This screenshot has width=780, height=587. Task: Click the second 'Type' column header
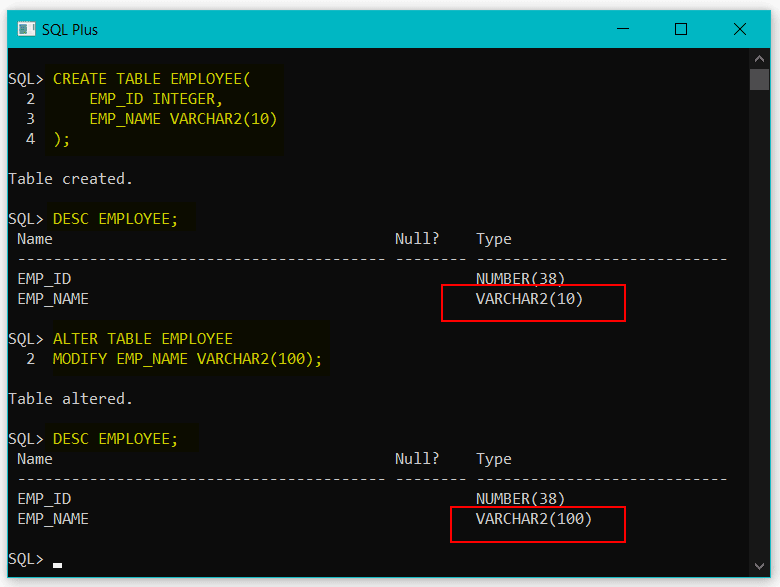493,459
